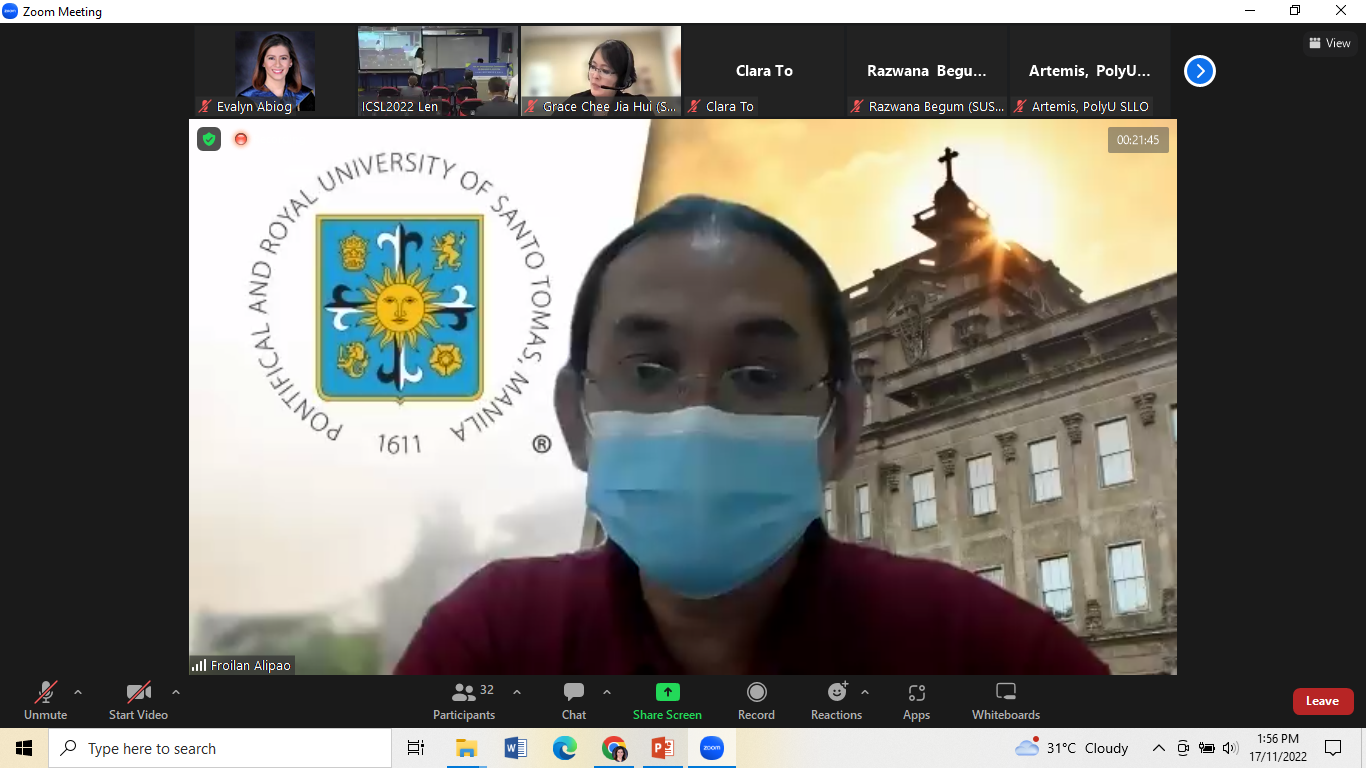
Task: Open Microsoft Edge from the taskbar
Action: (565, 748)
